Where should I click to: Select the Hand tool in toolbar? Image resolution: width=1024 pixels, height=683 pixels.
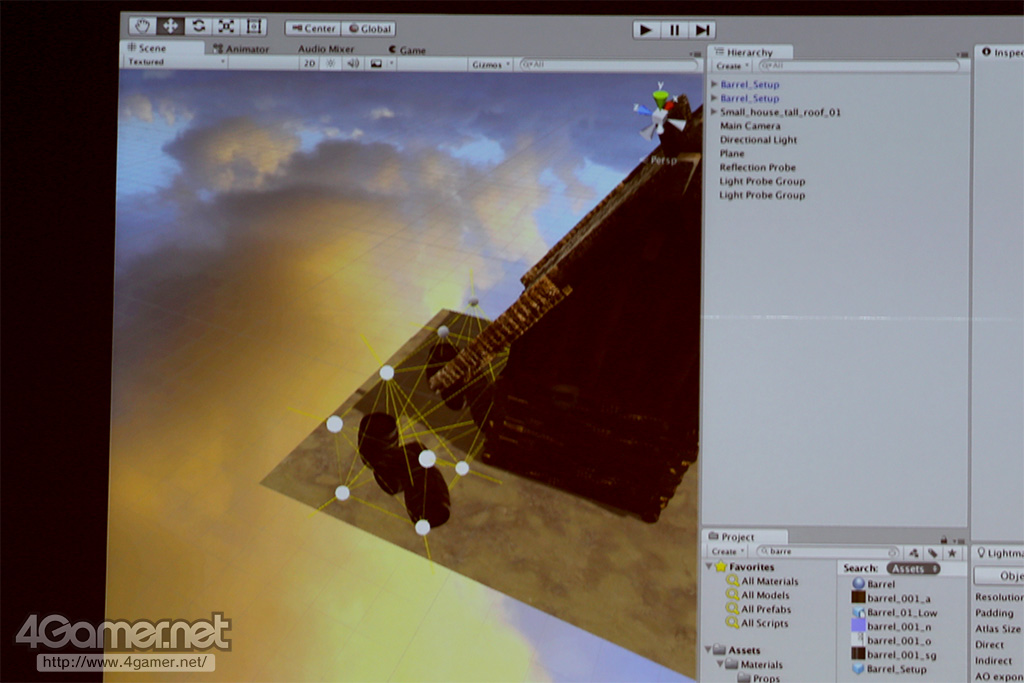[x=142, y=27]
